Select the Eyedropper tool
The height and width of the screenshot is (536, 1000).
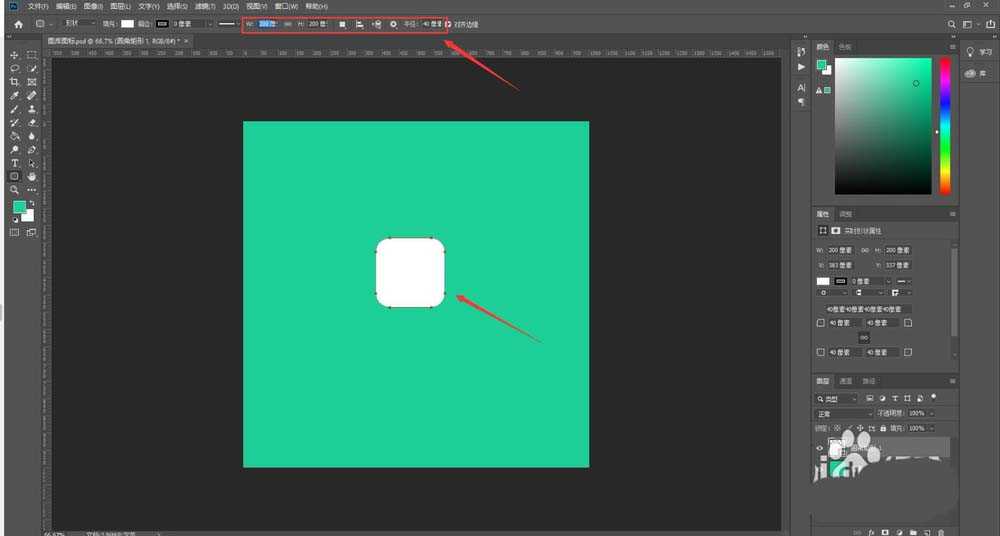tap(15, 95)
